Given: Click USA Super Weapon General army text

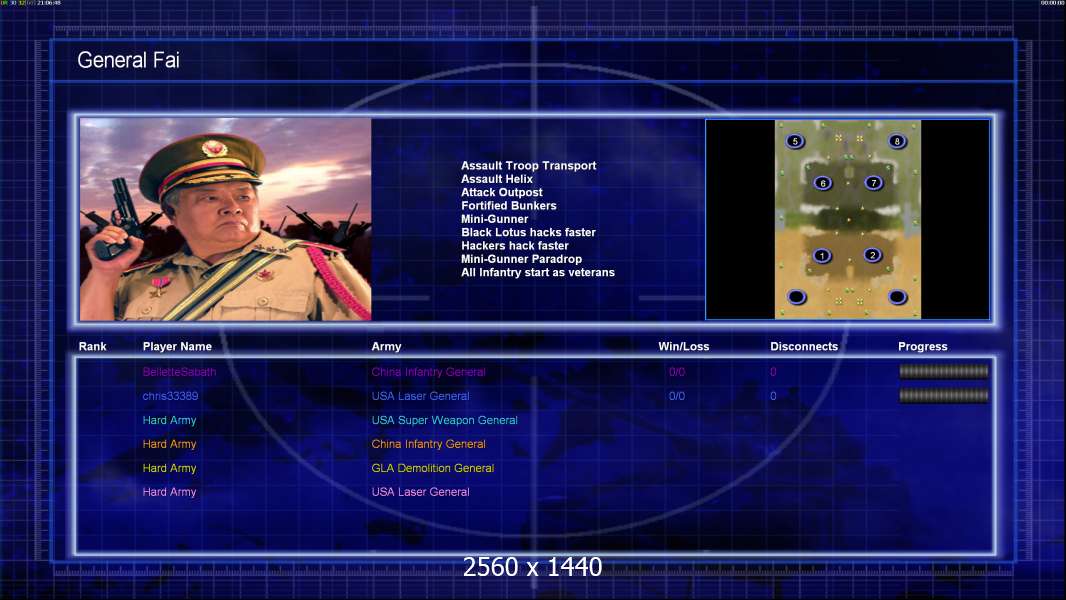Looking at the screenshot, I should [x=445, y=420].
